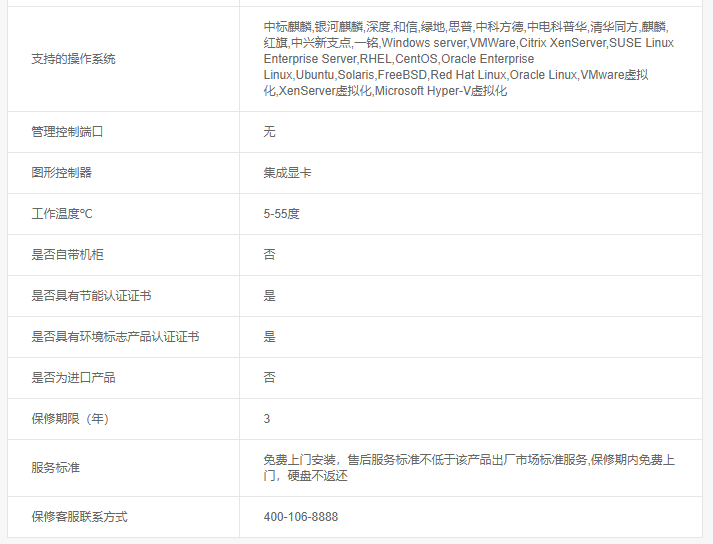Select the '是否具有节能认证证书' label
The image size is (713, 544).
coord(91,296)
